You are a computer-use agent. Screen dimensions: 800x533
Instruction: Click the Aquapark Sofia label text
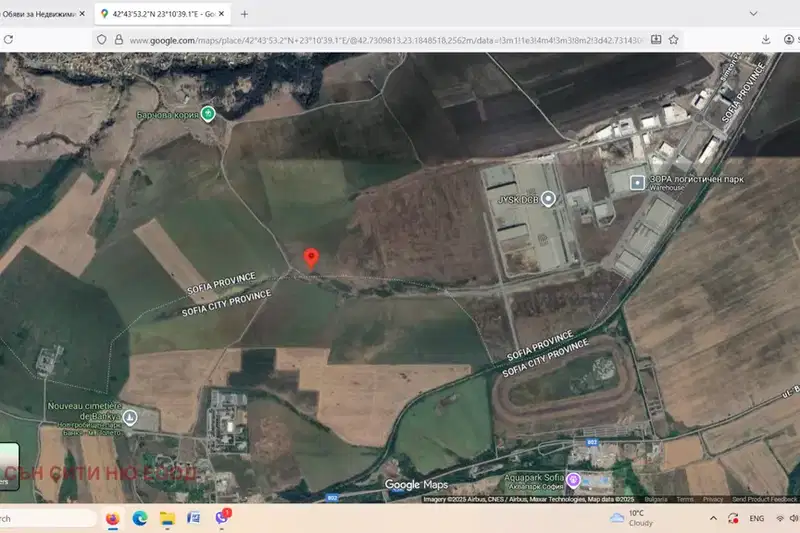coord(534,477)
